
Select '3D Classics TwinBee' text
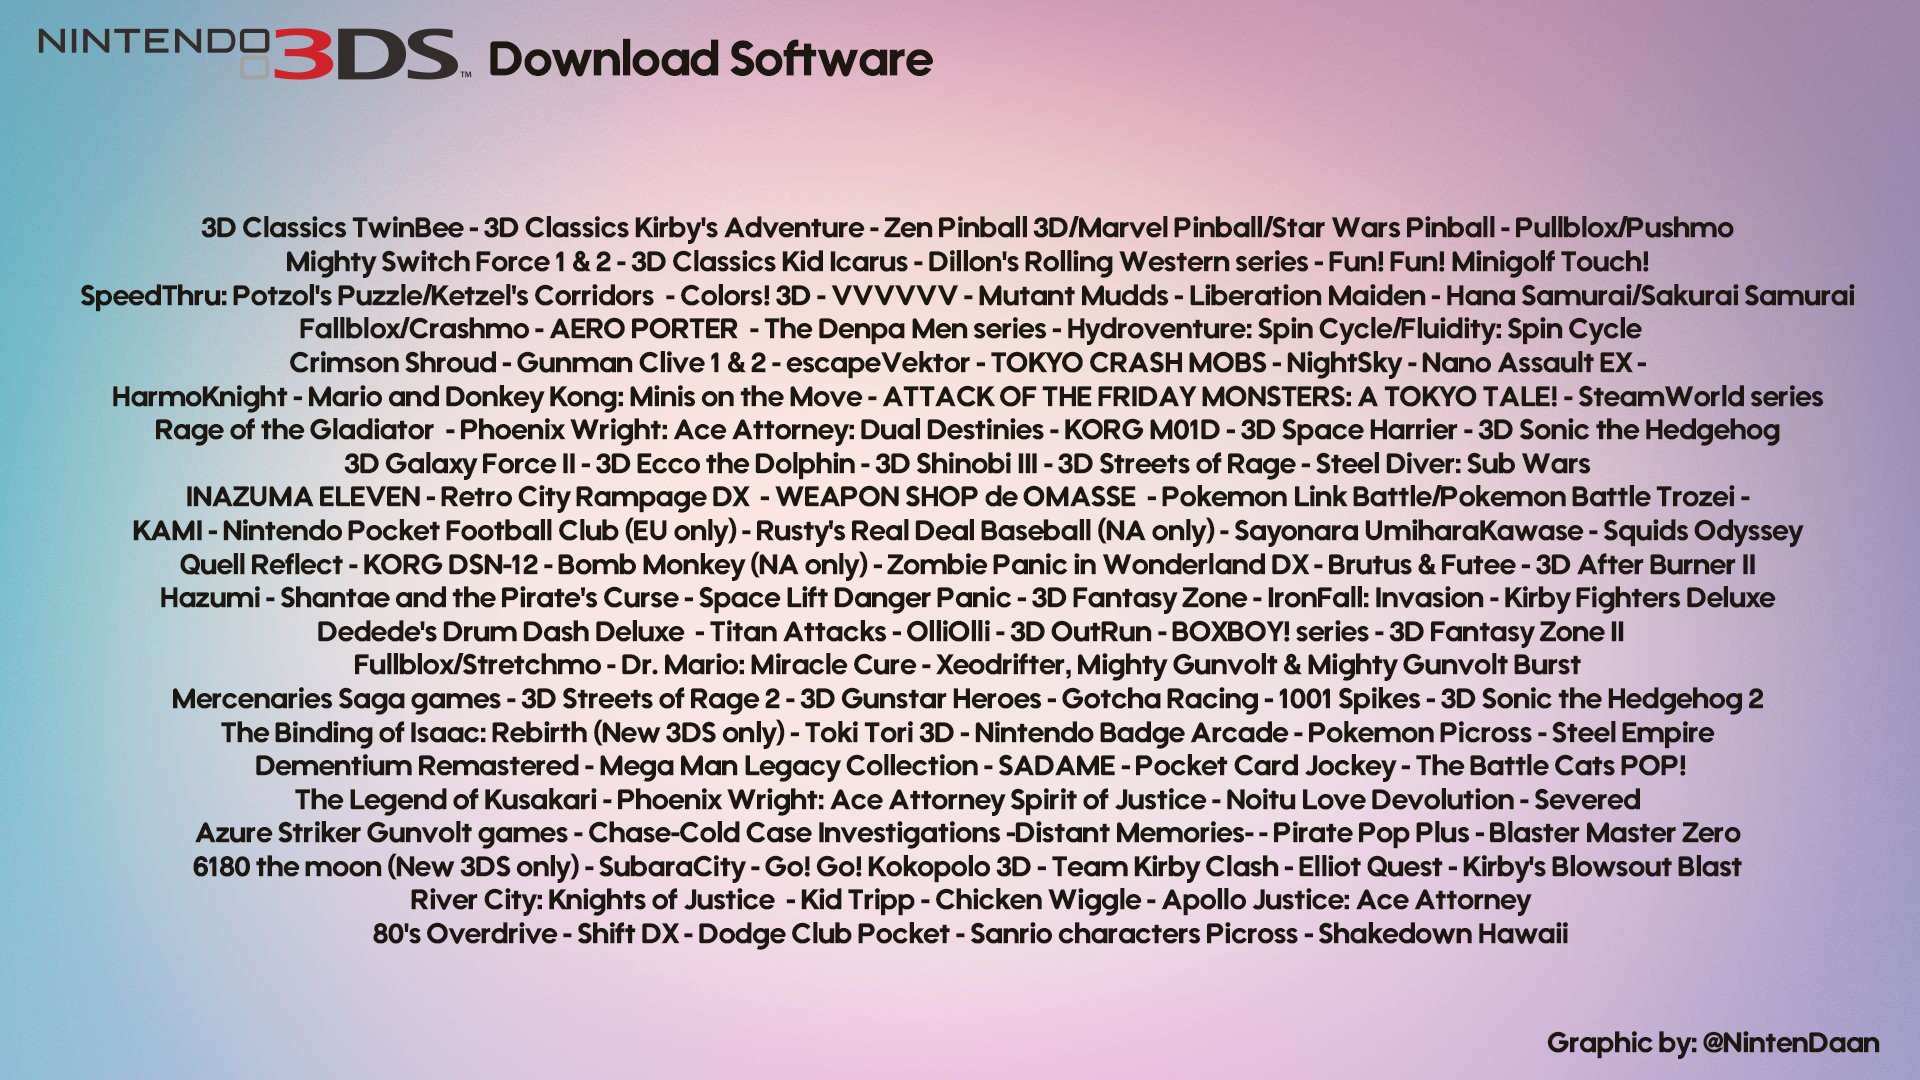click(x=332, y=228)
